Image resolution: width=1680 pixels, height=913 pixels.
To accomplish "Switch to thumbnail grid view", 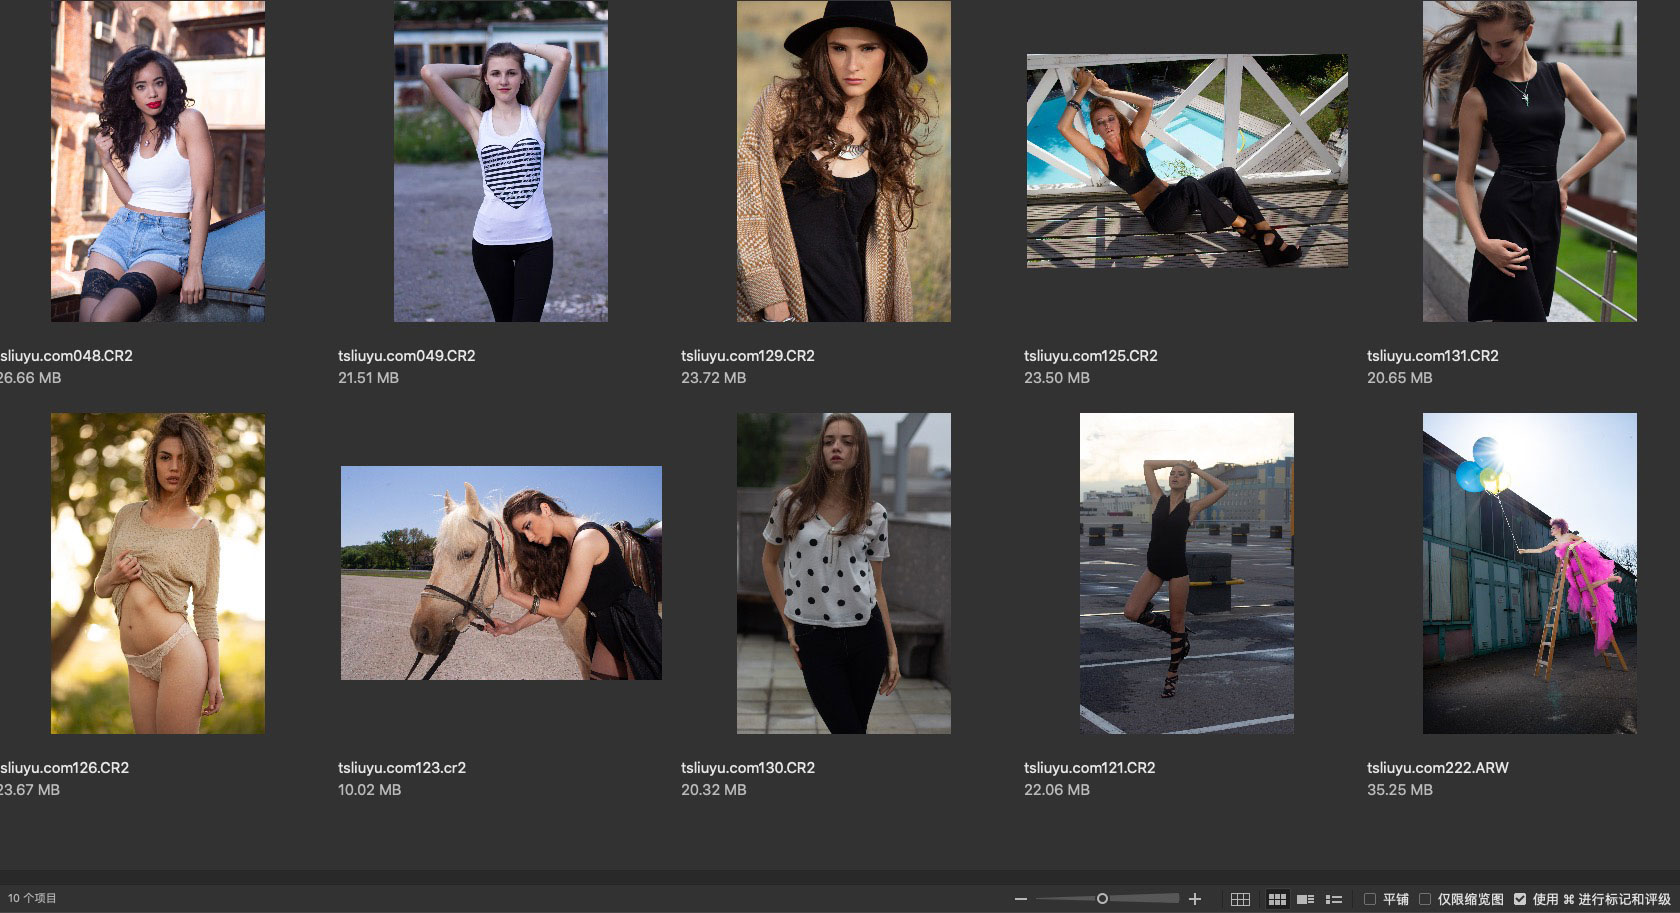I will coord(1277,899).
